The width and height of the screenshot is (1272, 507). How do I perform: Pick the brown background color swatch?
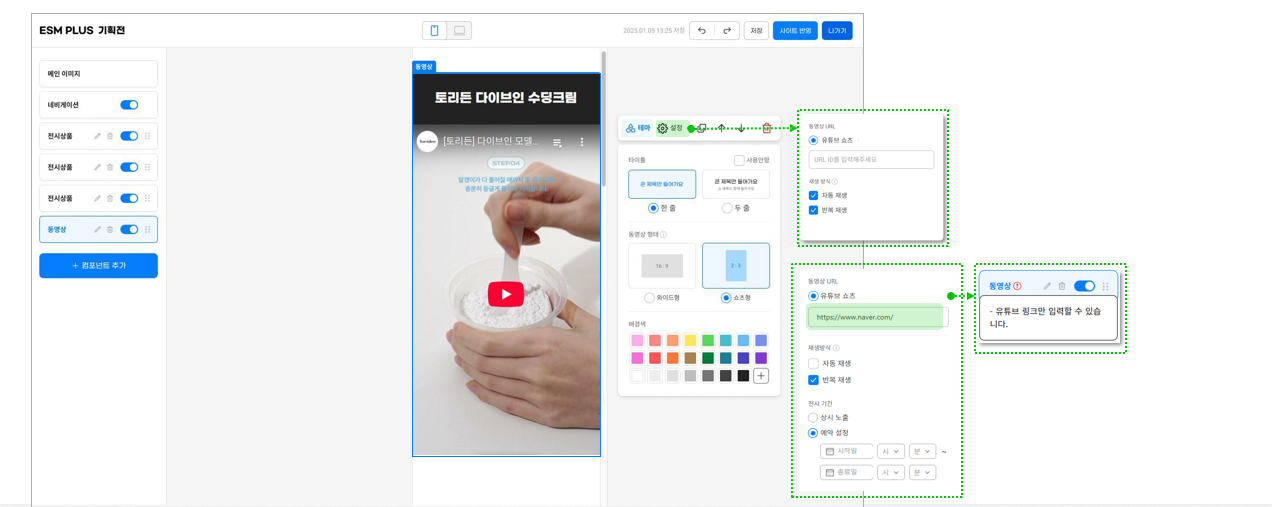click(690, 358)
